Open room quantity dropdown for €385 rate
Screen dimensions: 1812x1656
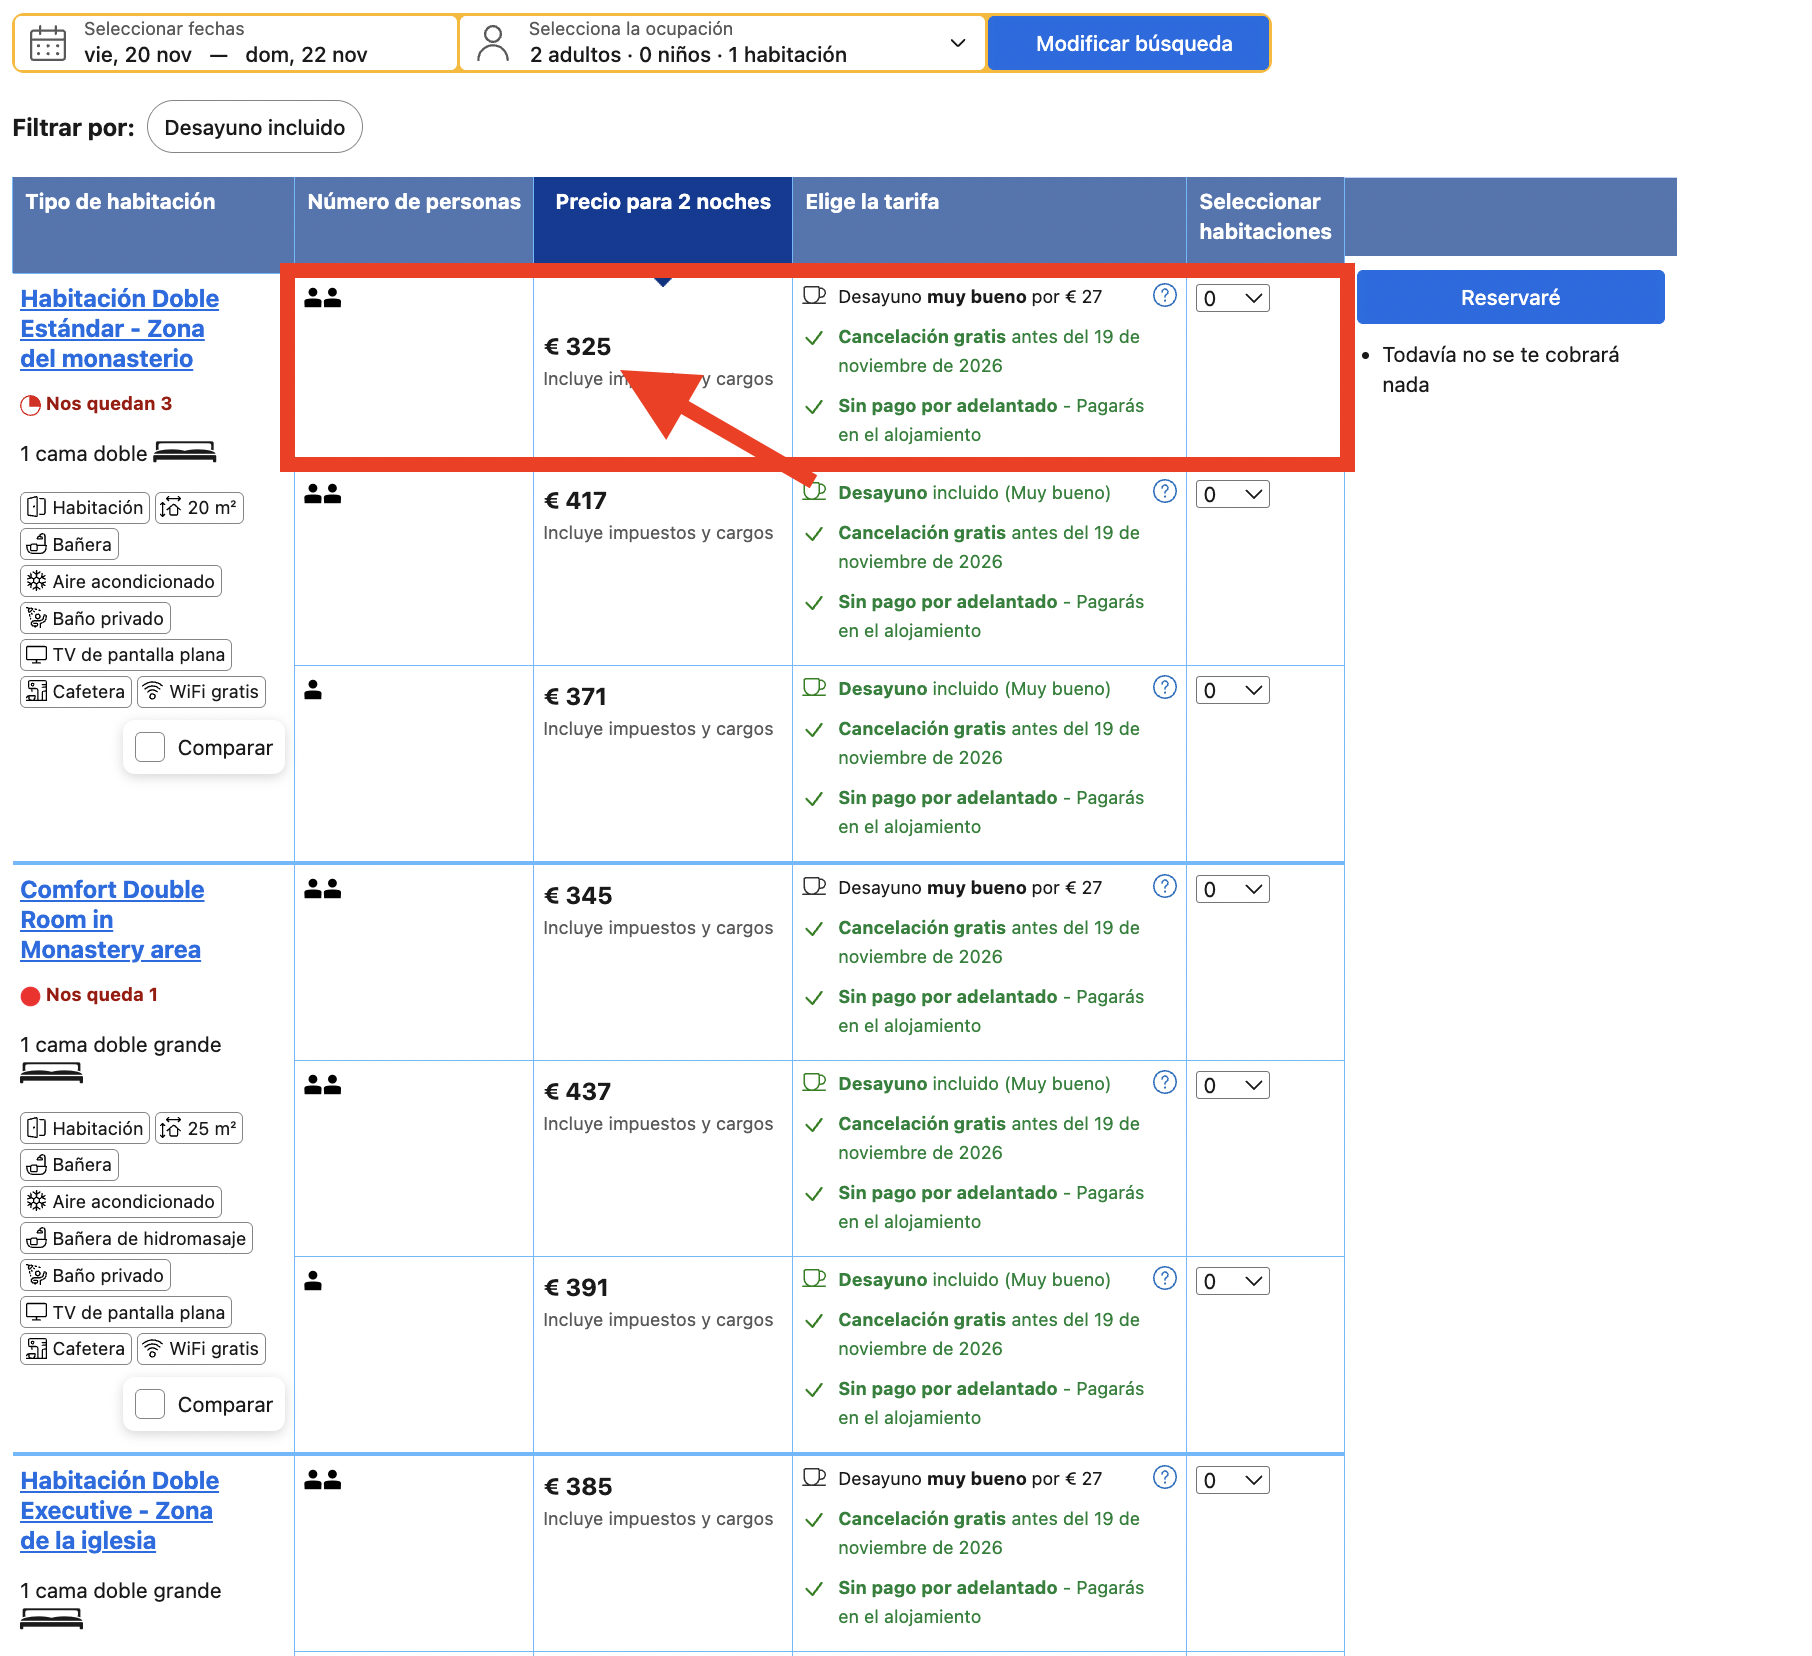(1233, 1480)
